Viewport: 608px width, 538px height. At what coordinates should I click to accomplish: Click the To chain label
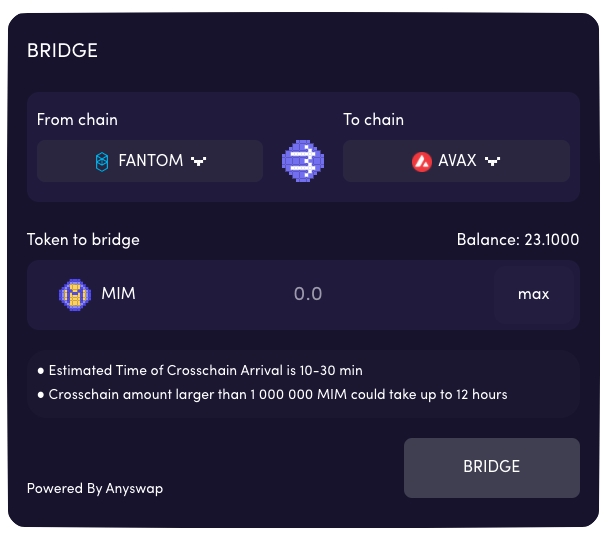click(x=374, y=120)
